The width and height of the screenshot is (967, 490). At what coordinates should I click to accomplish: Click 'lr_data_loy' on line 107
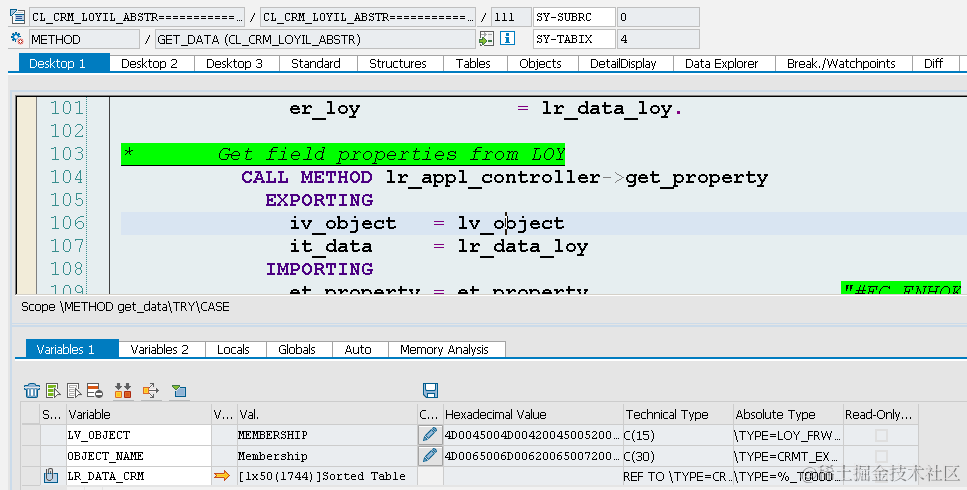522,247
